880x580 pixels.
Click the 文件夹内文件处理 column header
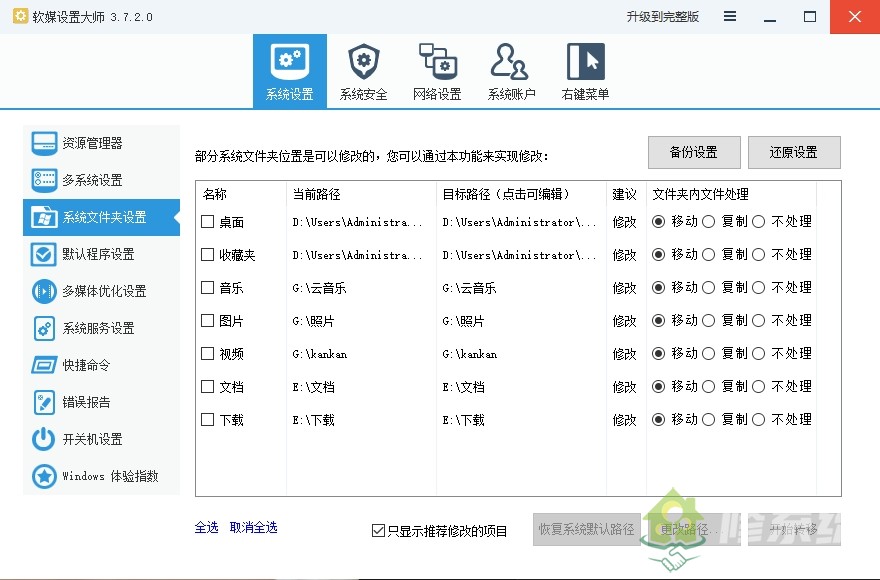(x=700, y=194)
